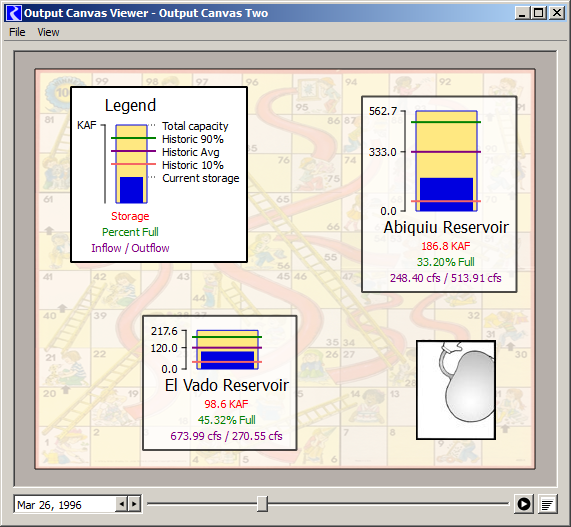The width and height of the screenshot is (571, 527).
Task: Open the text details icon beside play
Action: point(547,504)
